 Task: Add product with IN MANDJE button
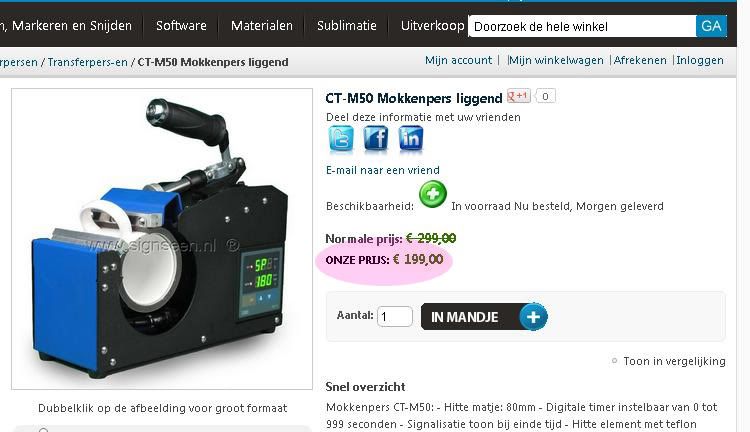click(x=484, y=317)
